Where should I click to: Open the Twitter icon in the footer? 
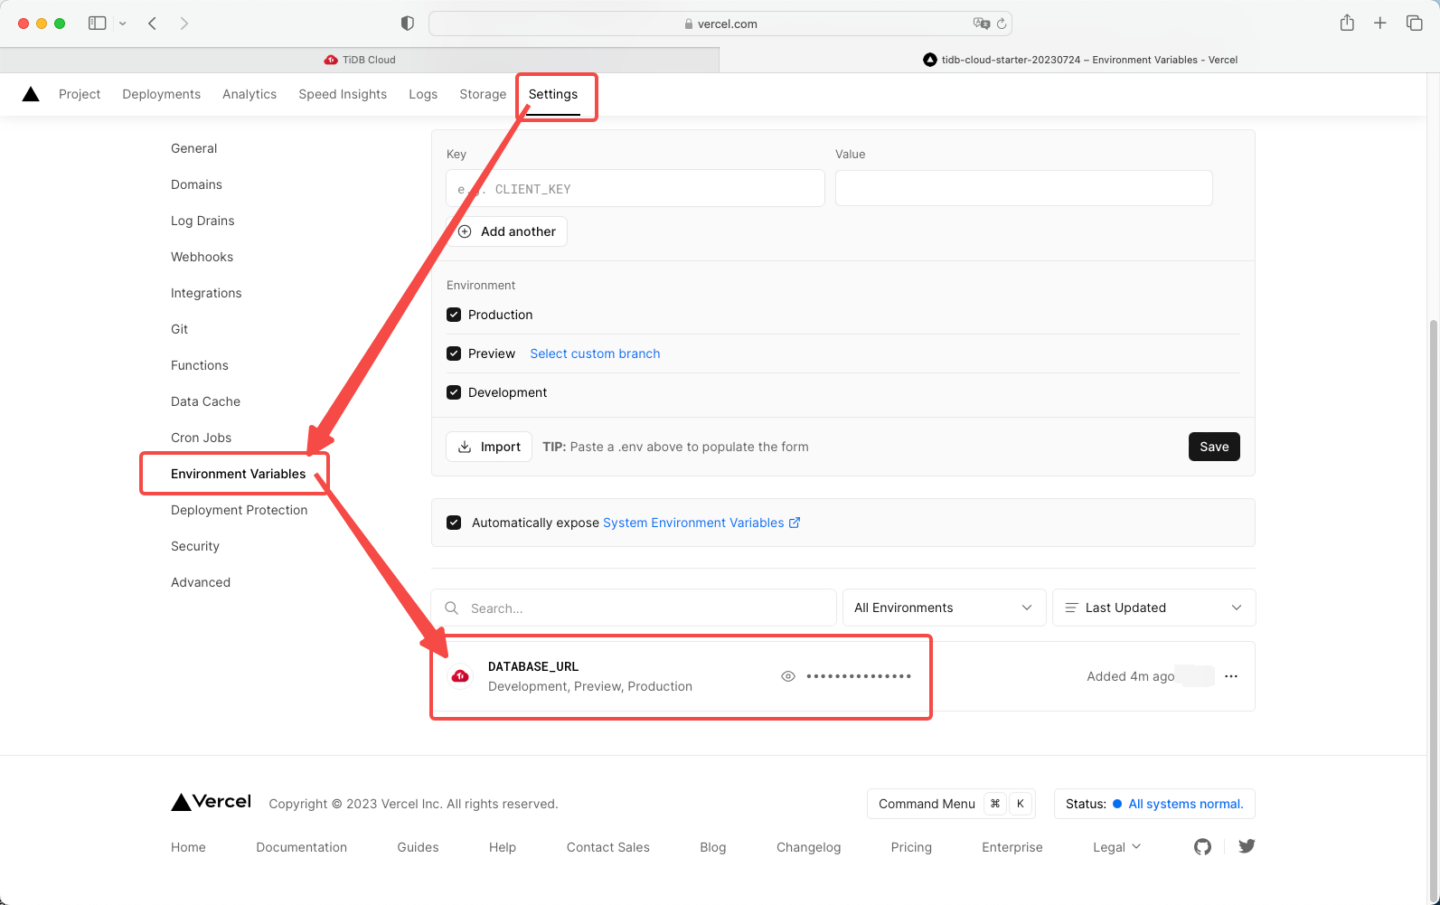1246,846
